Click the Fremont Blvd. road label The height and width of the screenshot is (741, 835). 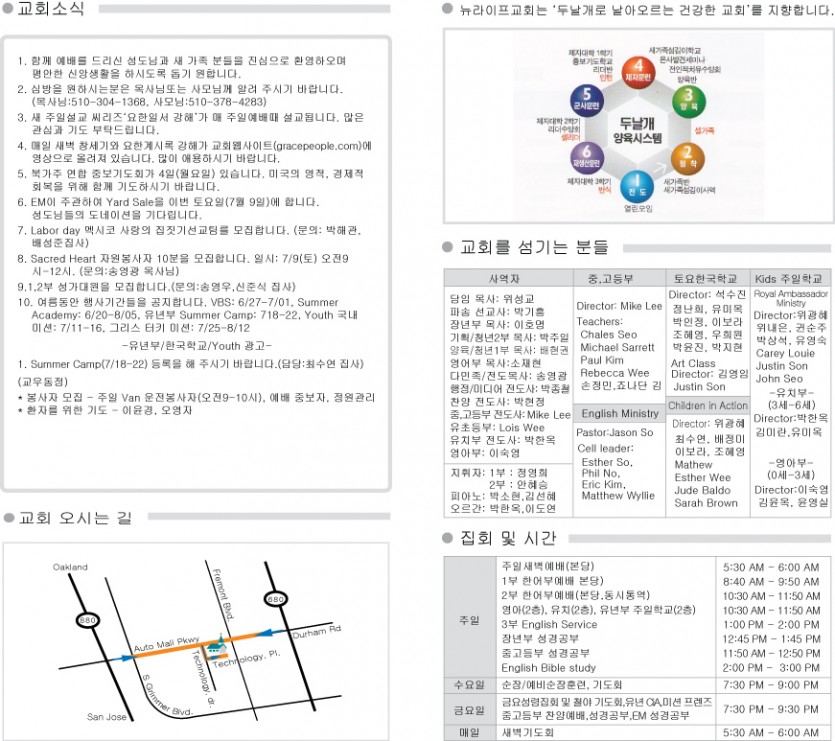223,593
